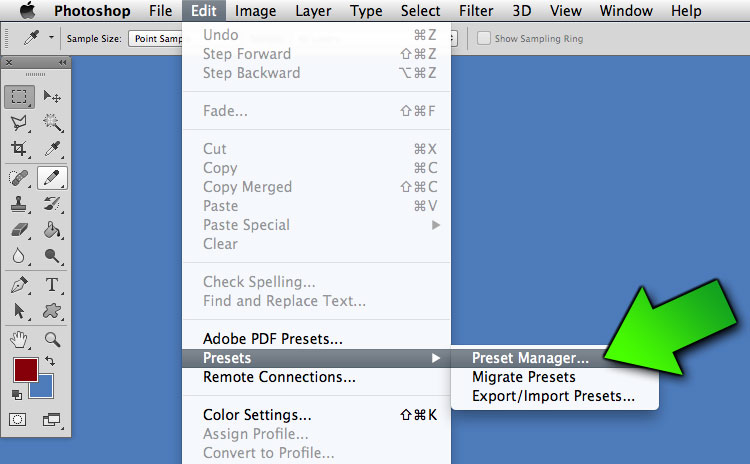
Task: Enable Show Sampling Ring checkbox
Action: (x=484, y=38)
